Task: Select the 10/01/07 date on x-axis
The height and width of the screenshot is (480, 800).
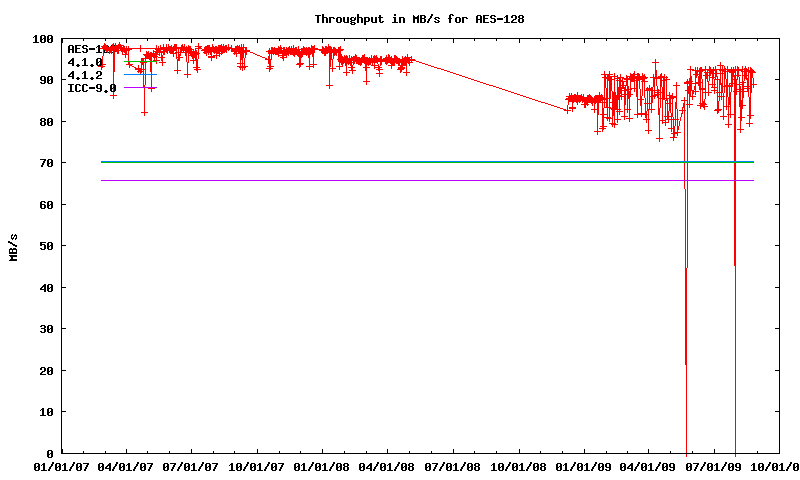Action: coord(258,466)
